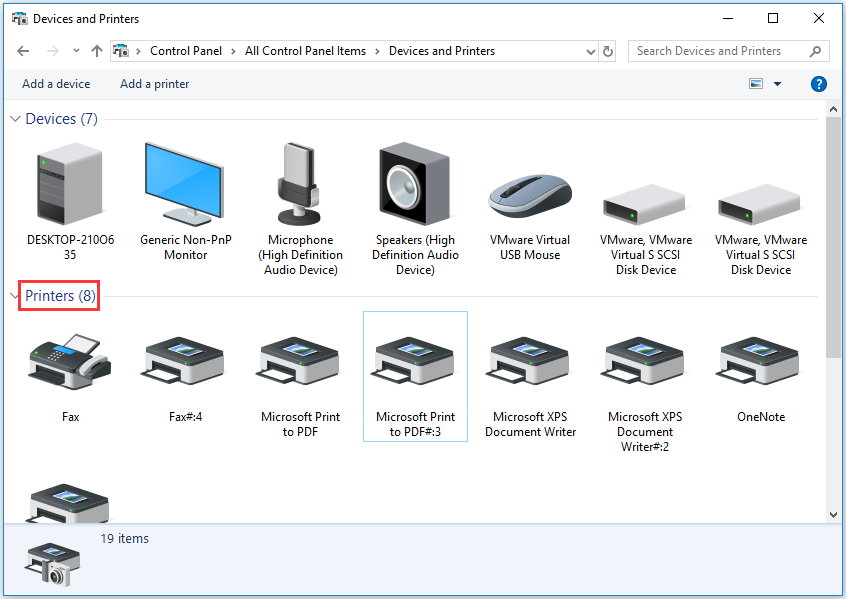This screenshot has height=599, width=846.
Task: Open the Fax#:4 printer
Action: (x=184, y=362)
